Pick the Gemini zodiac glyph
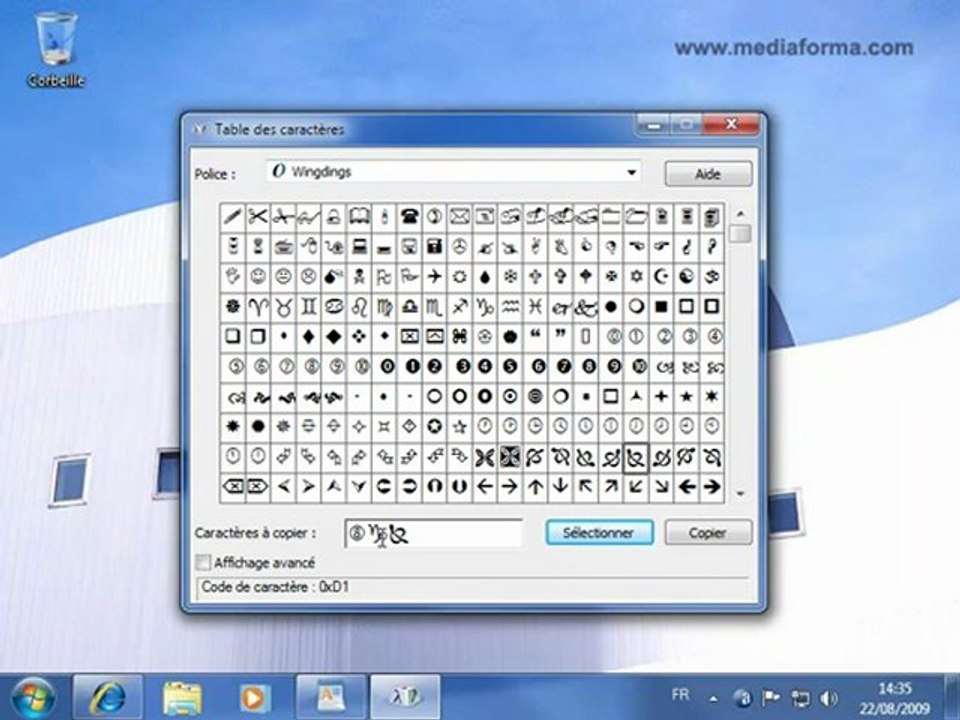The height and width of the screenshot is (720, 960). coord(309,307)
